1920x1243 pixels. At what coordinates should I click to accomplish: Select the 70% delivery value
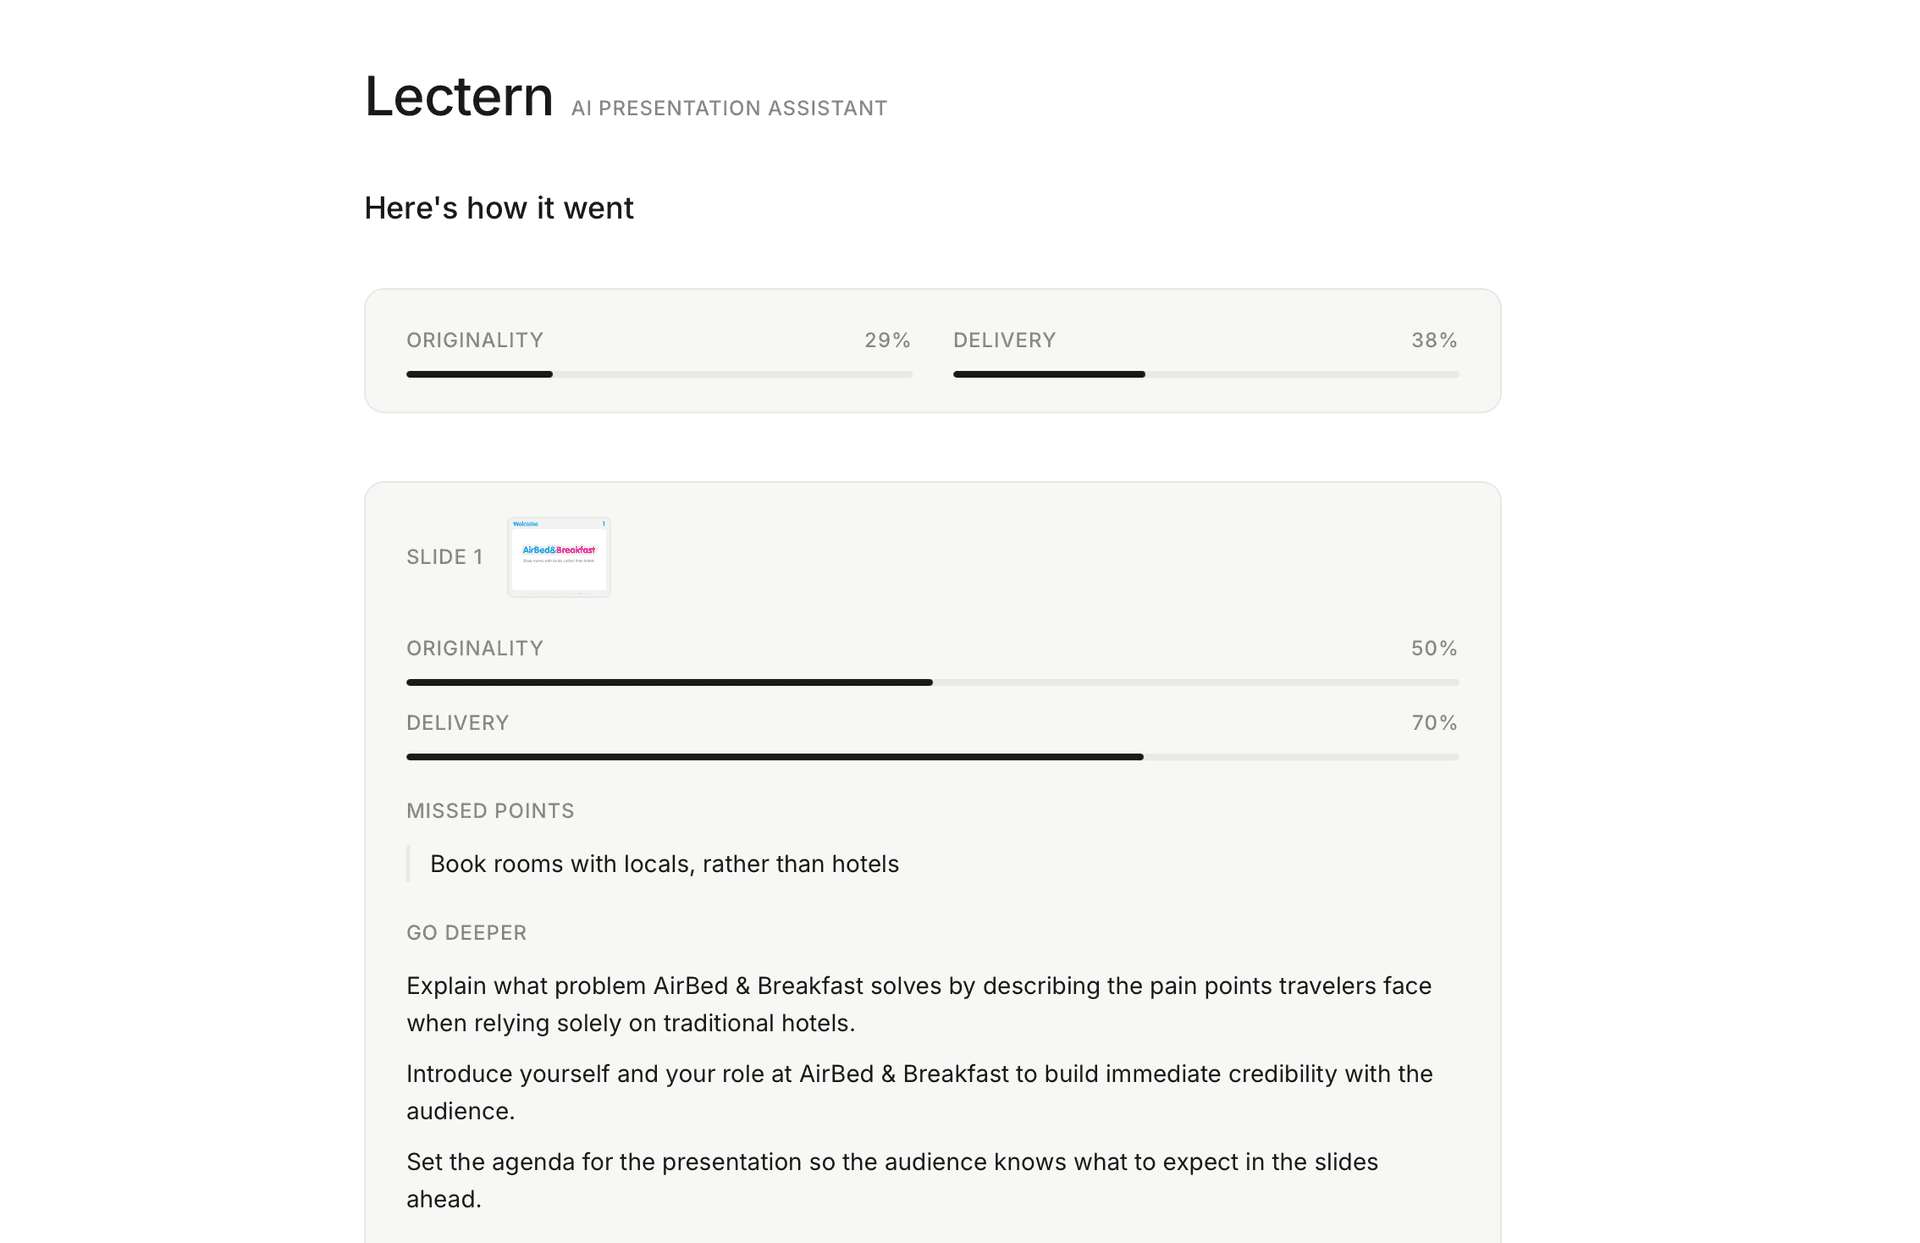(1434, 722)
